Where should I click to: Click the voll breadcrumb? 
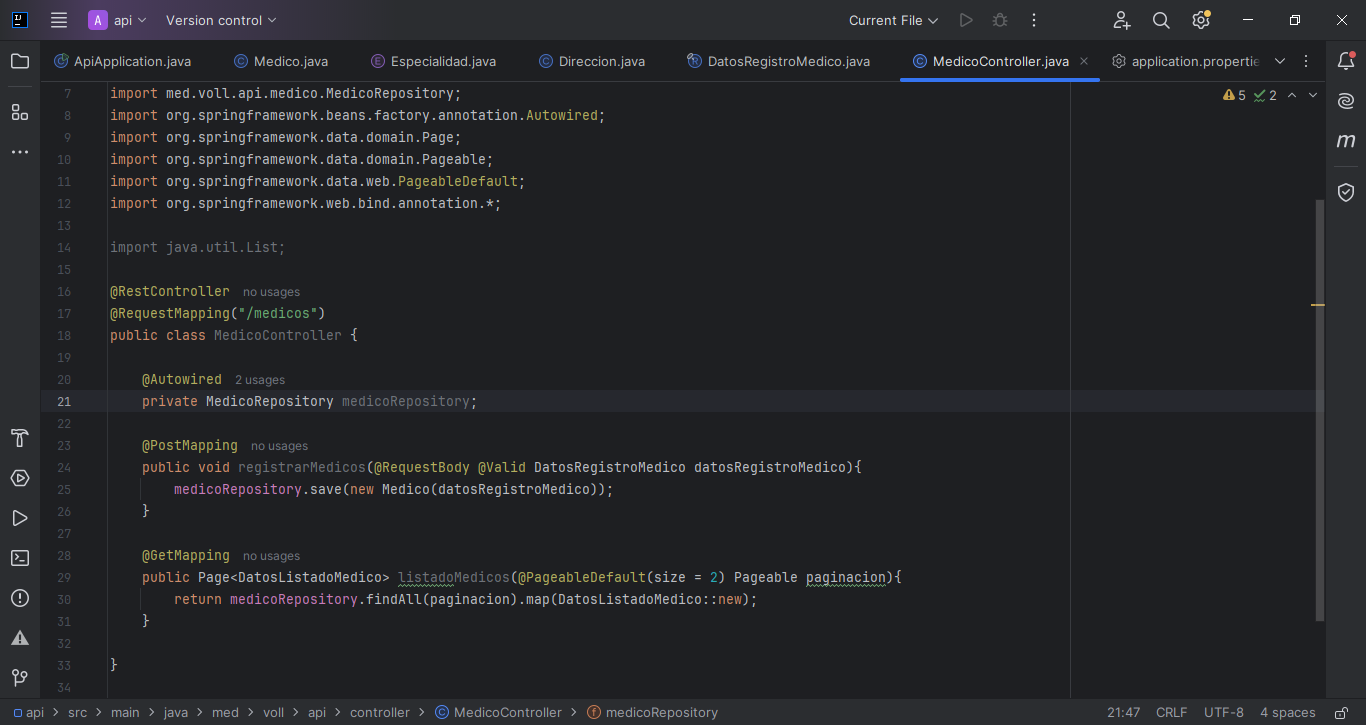point(273,713)
